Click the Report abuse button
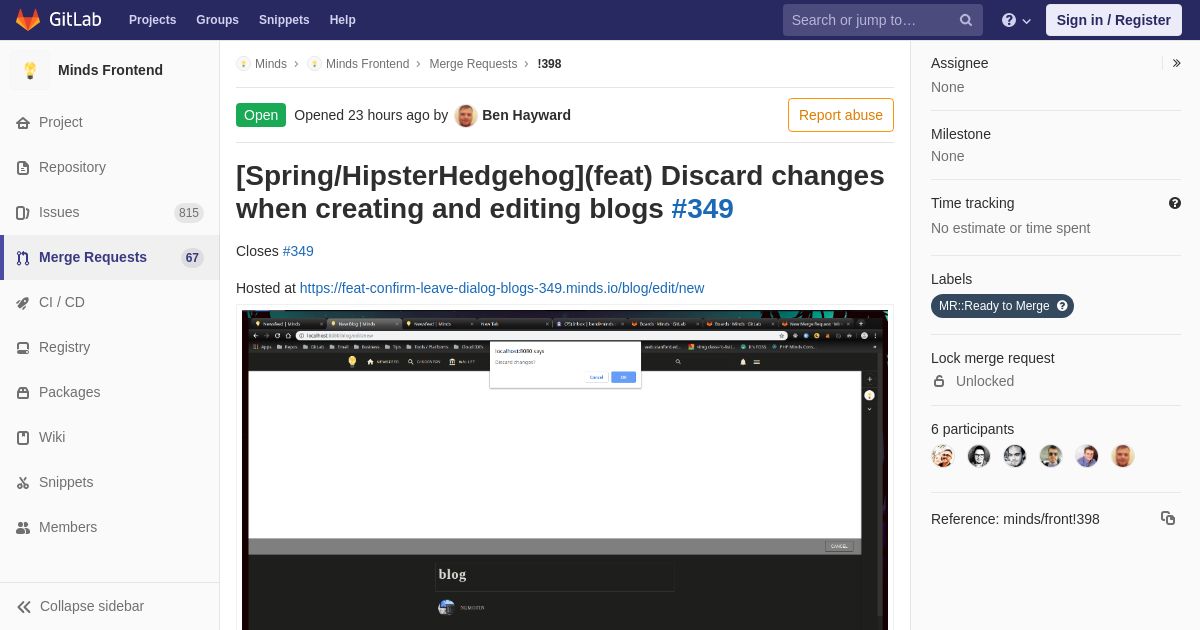Screen dimensions: 1200x630 (x=841, y=115)
